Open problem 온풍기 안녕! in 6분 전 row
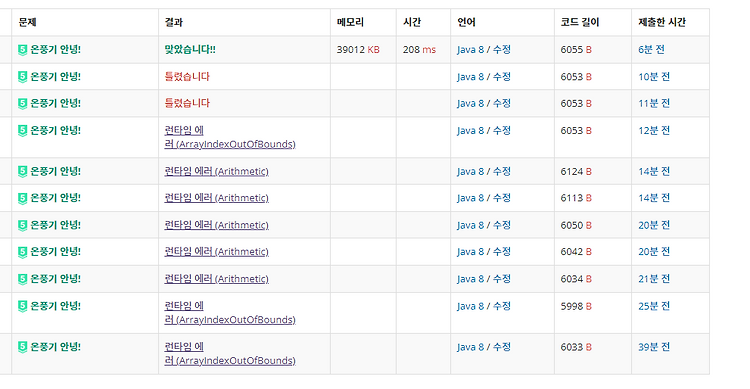 [55, 50]
